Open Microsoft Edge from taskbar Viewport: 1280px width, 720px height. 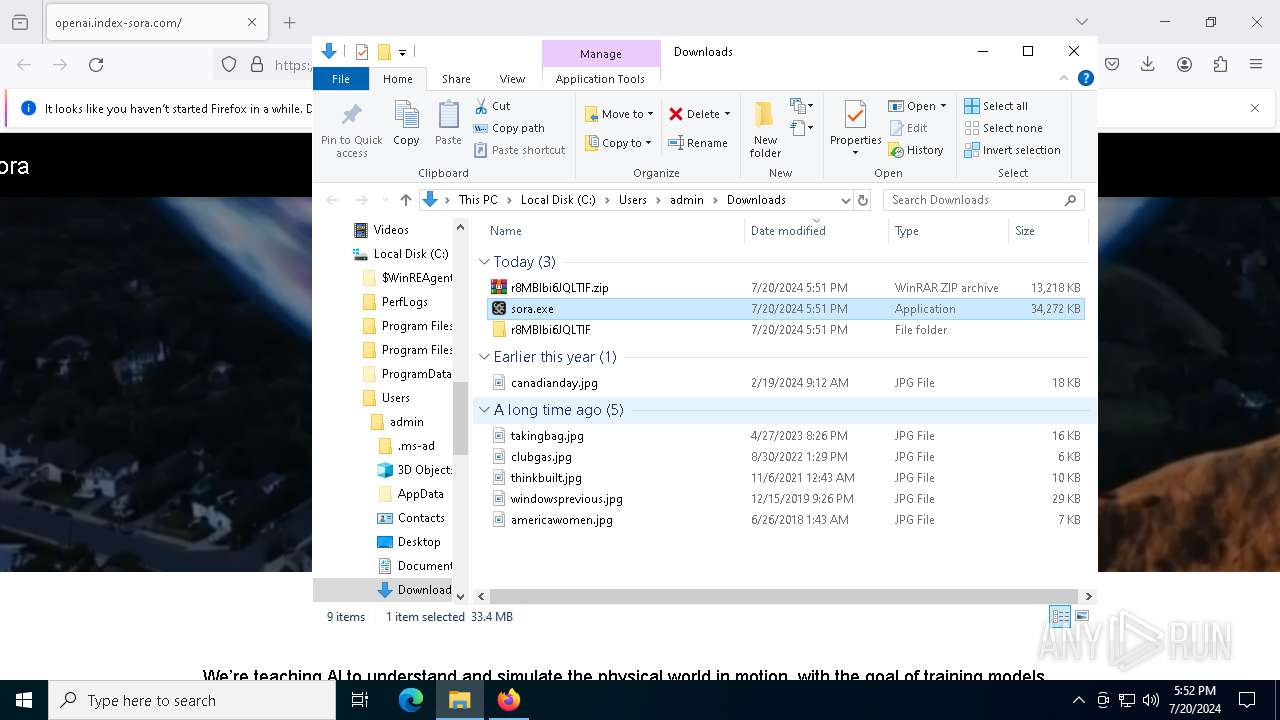tap(411, 700)
